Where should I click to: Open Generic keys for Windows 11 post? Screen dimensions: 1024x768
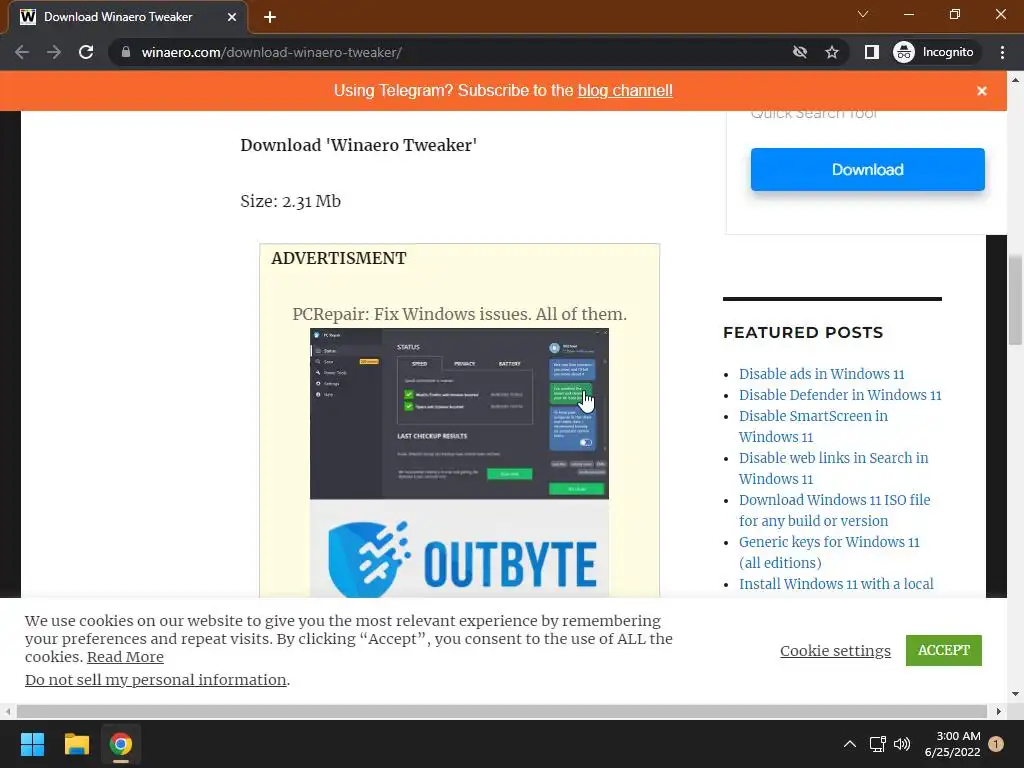[829, 552]
